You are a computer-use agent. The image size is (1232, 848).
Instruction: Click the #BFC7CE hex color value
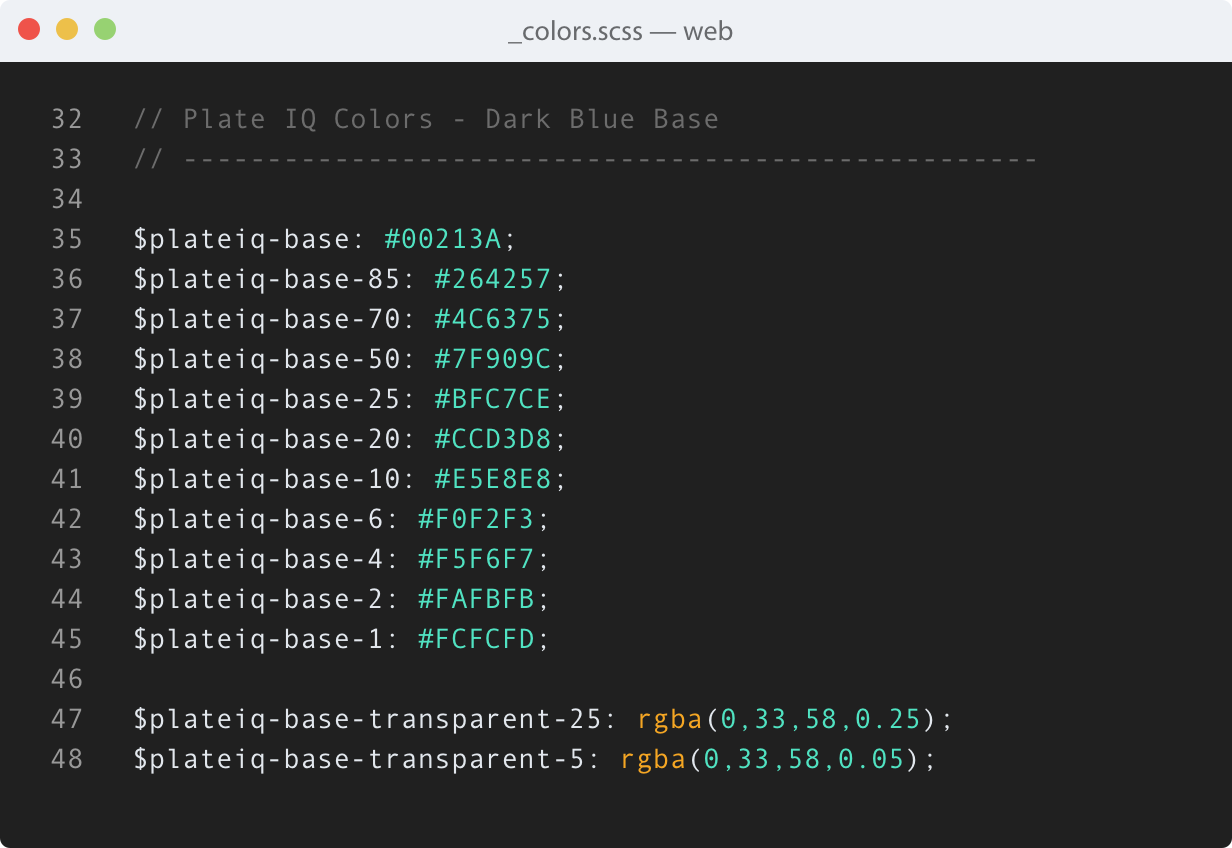click(x=493, y=399)
